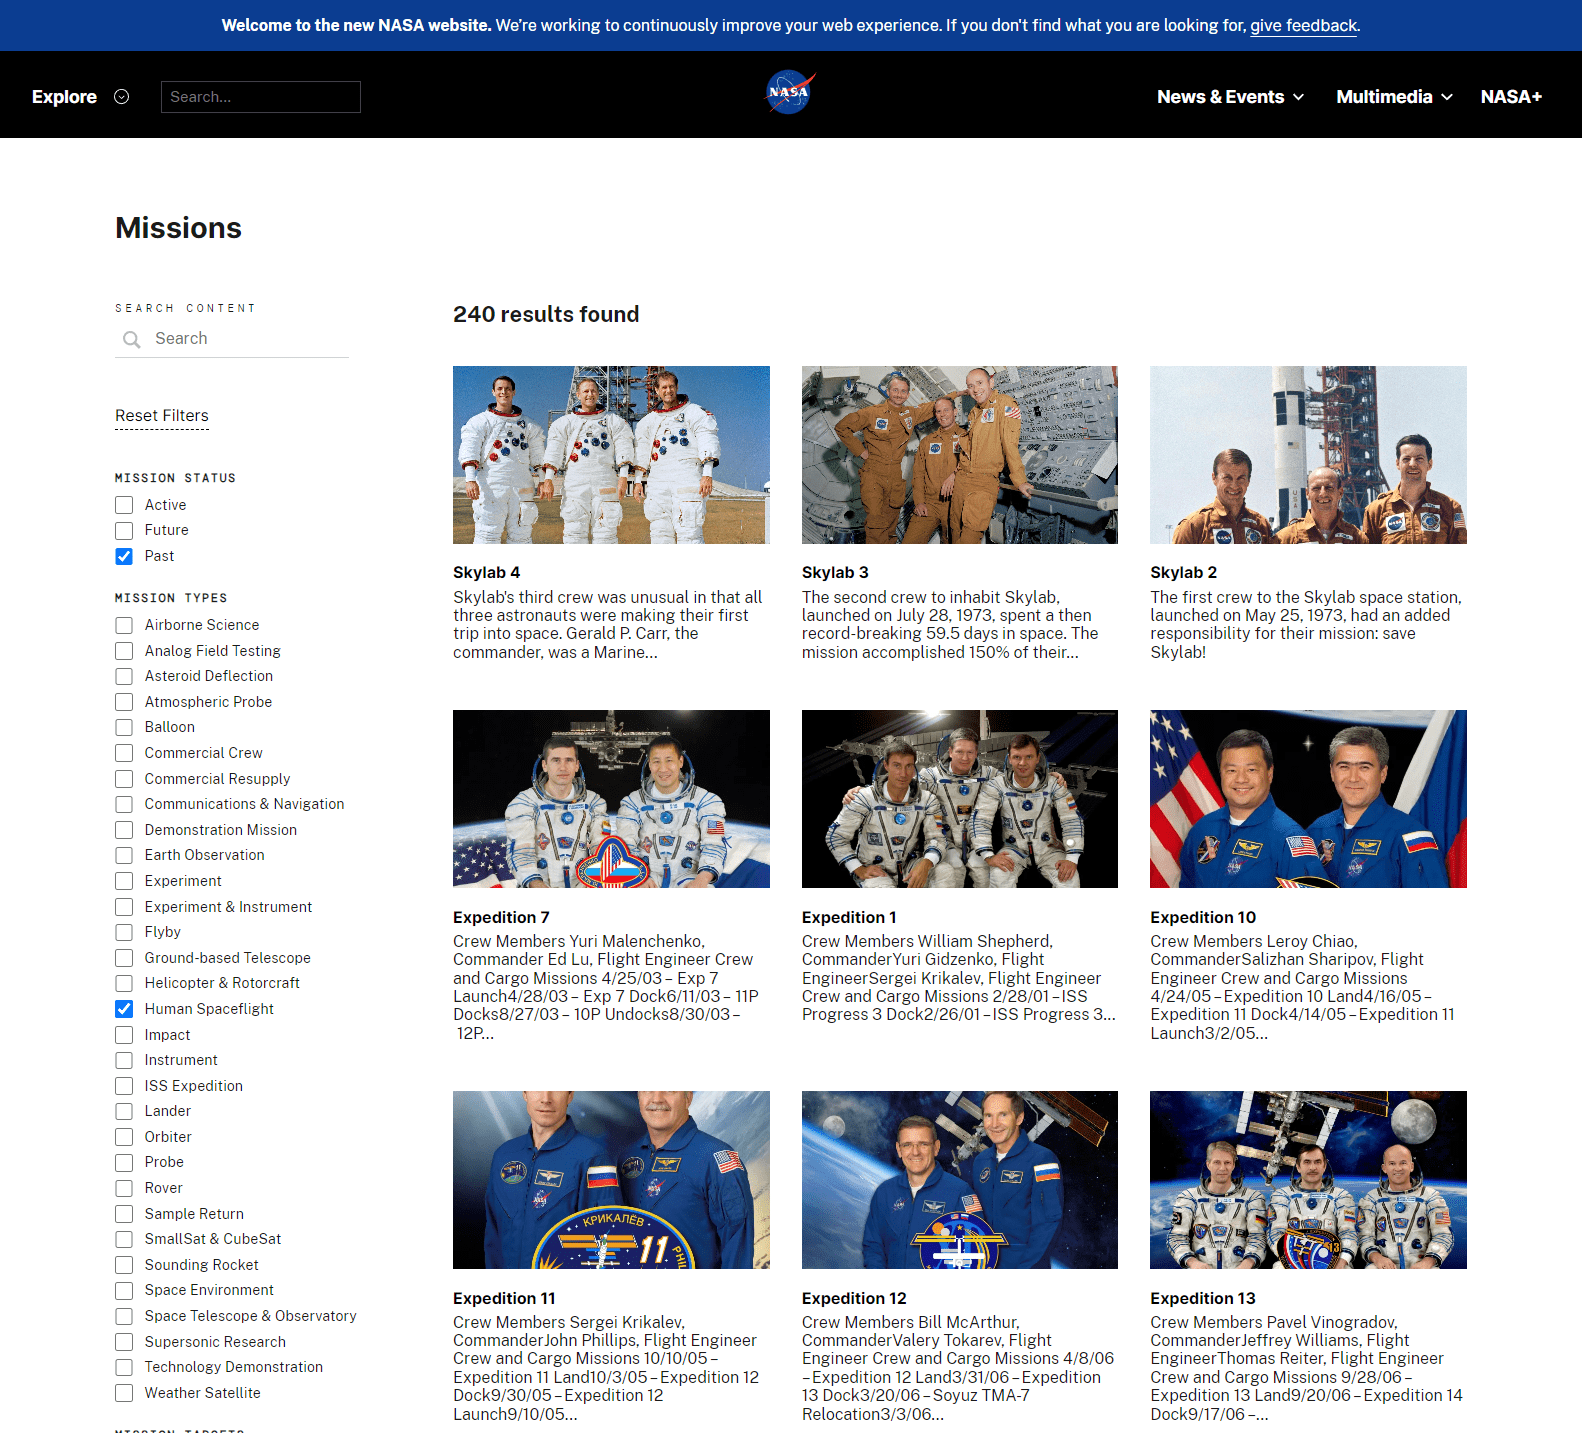
Task: Expand the Multimedia dropdown menu
Action: tap(1394, 97)
